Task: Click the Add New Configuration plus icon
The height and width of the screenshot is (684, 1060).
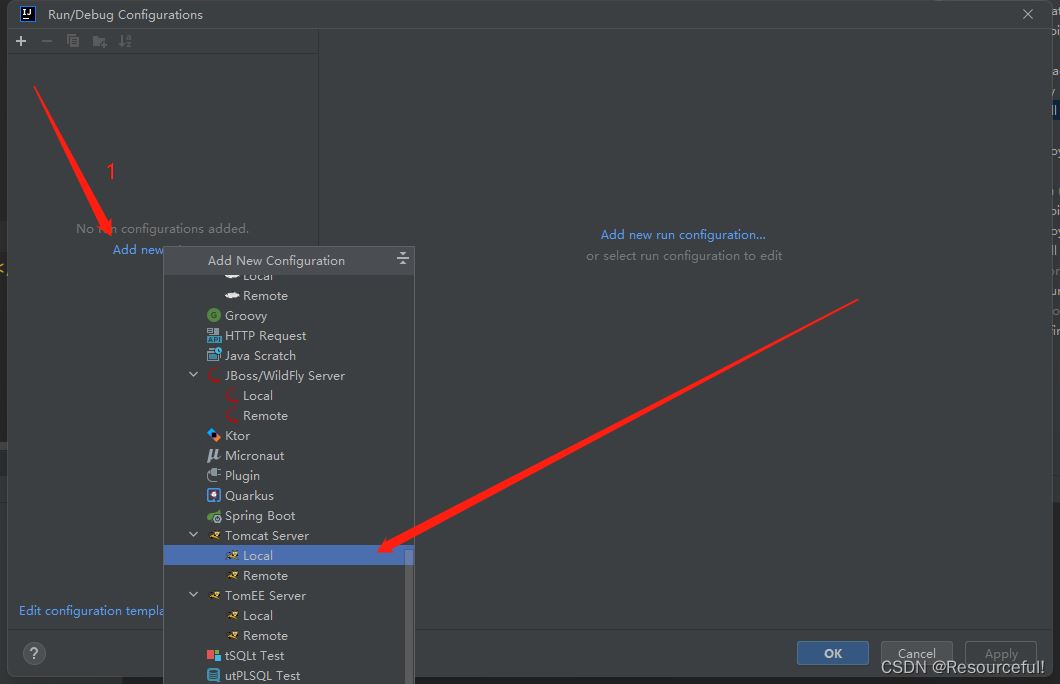Action: point(21,41)
